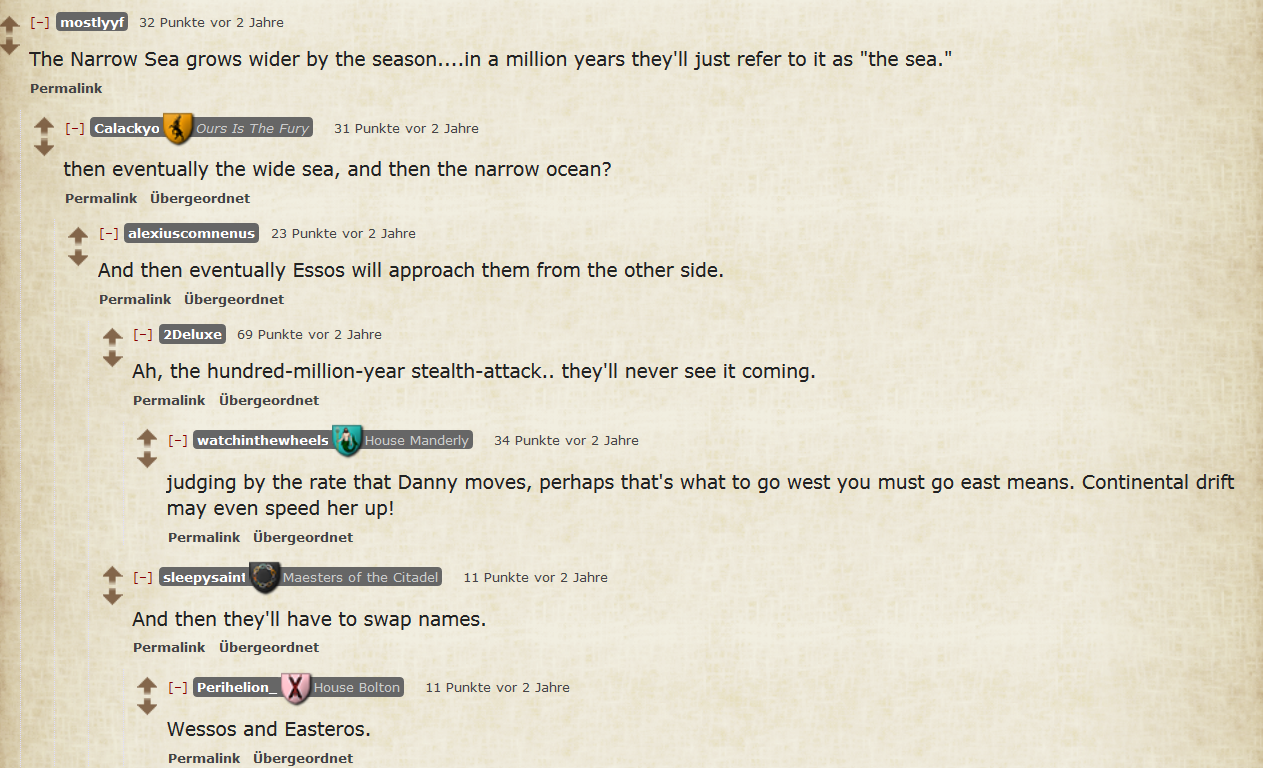
Task: Click Calackyo's Baratheon stag flair shield
Action: (x=177, y=128)
